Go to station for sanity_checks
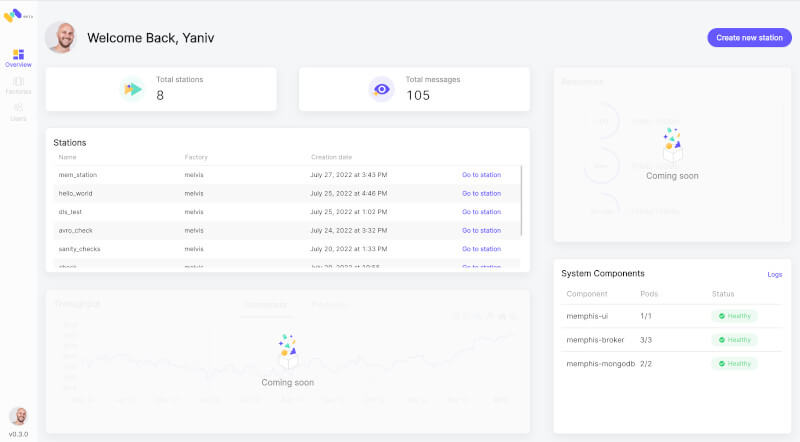This screenshot has width=800, height=442. [x=481, y=249]
